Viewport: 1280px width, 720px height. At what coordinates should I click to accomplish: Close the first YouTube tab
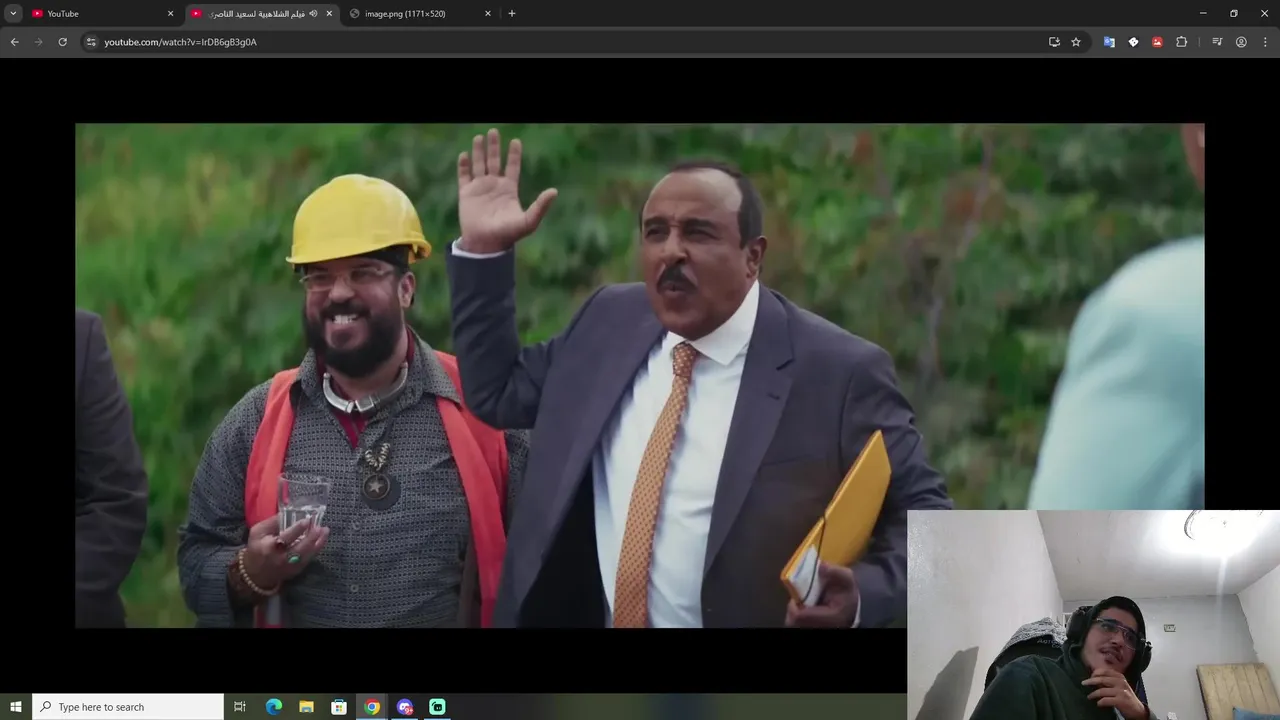point(170,13)
